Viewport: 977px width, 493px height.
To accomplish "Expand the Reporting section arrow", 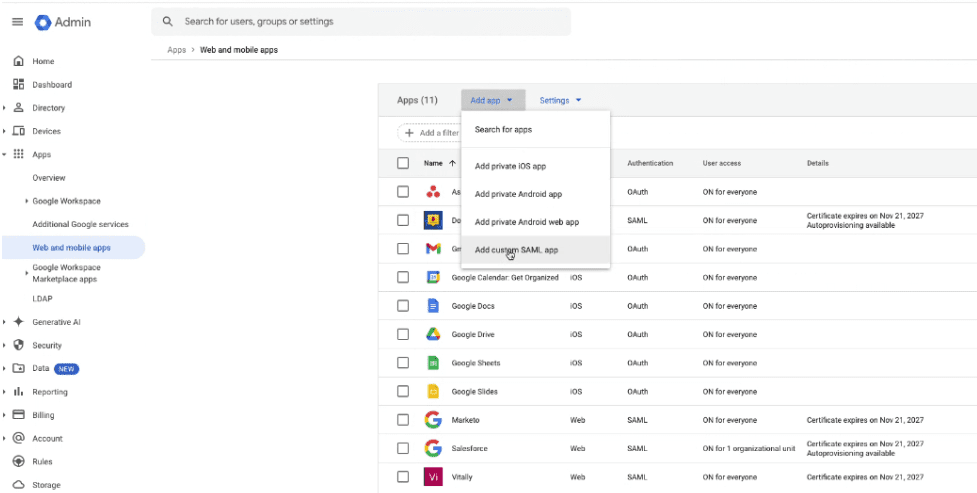I will pyautogui.click(x=4, y=392).
